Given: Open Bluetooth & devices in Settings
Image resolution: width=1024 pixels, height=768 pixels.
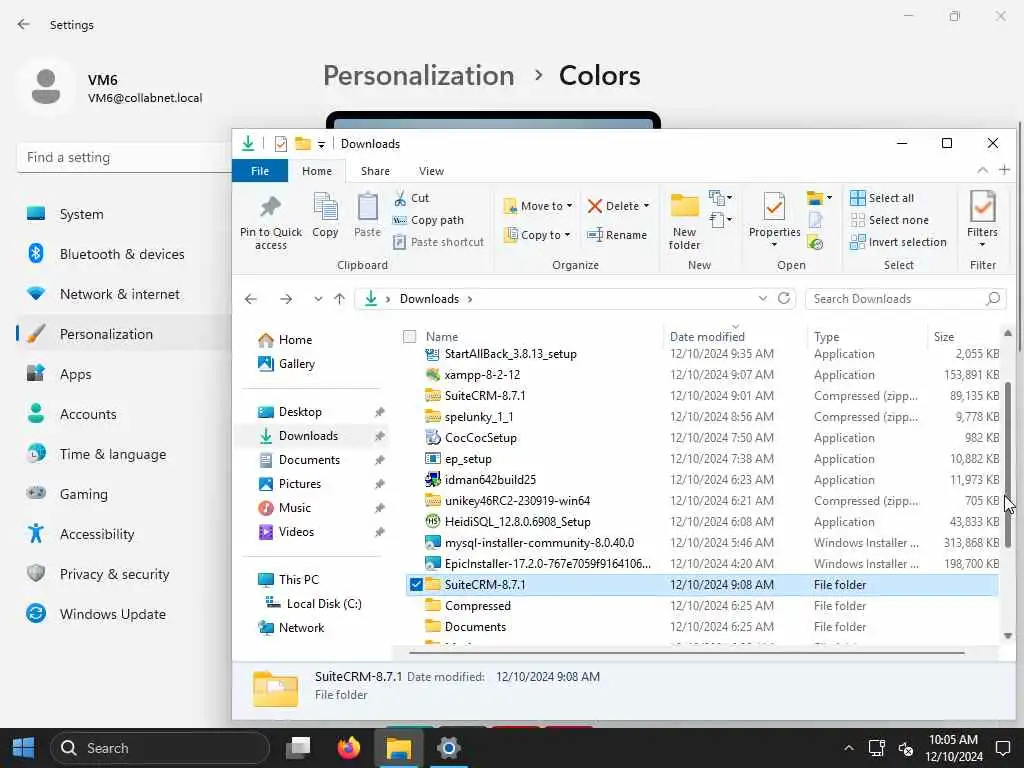Looking at the screenshot, I should point(122,254).
